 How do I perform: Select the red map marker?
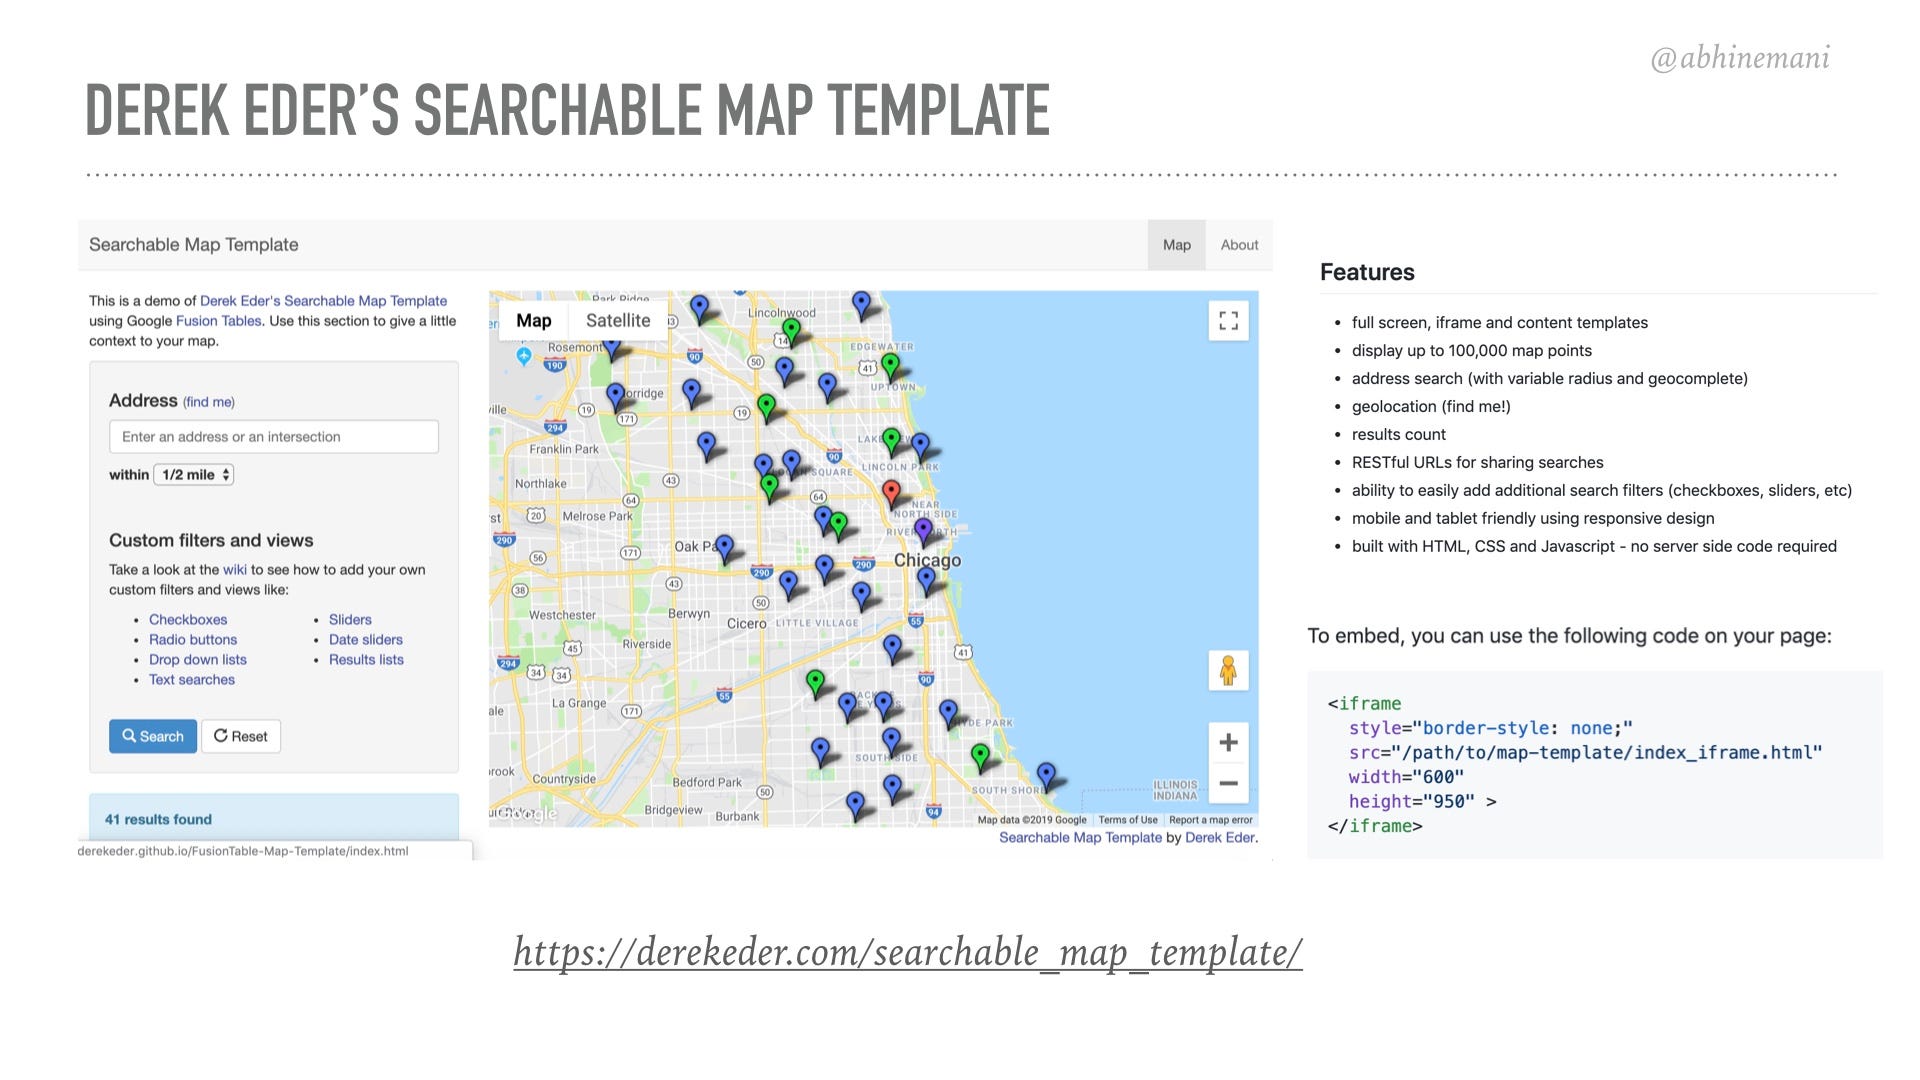click(891, 493)
